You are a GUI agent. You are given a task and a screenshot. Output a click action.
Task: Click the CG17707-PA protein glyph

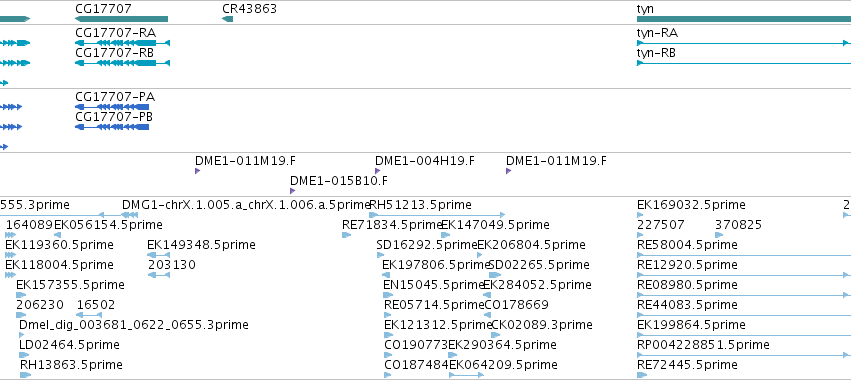tap(112, 107)
